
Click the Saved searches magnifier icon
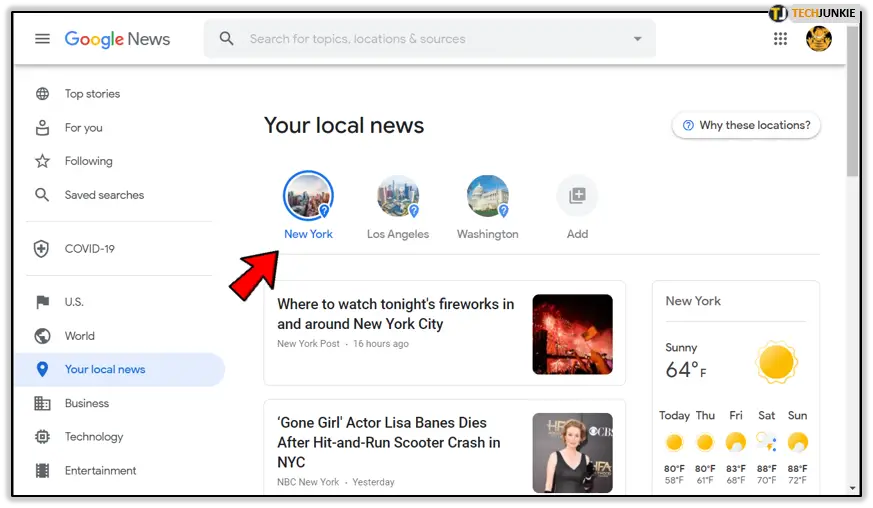pyautogui.click(x=42, y=195)
